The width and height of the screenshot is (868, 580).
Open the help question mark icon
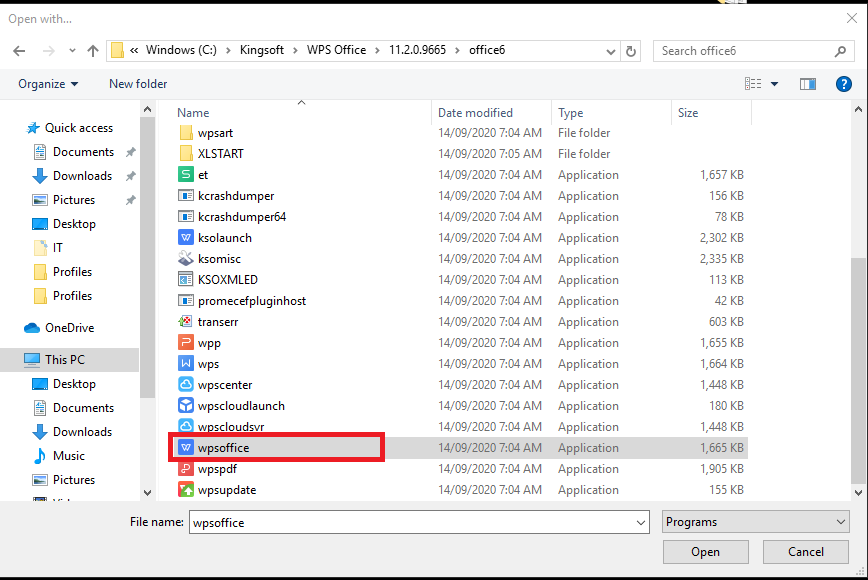(844, 84)
